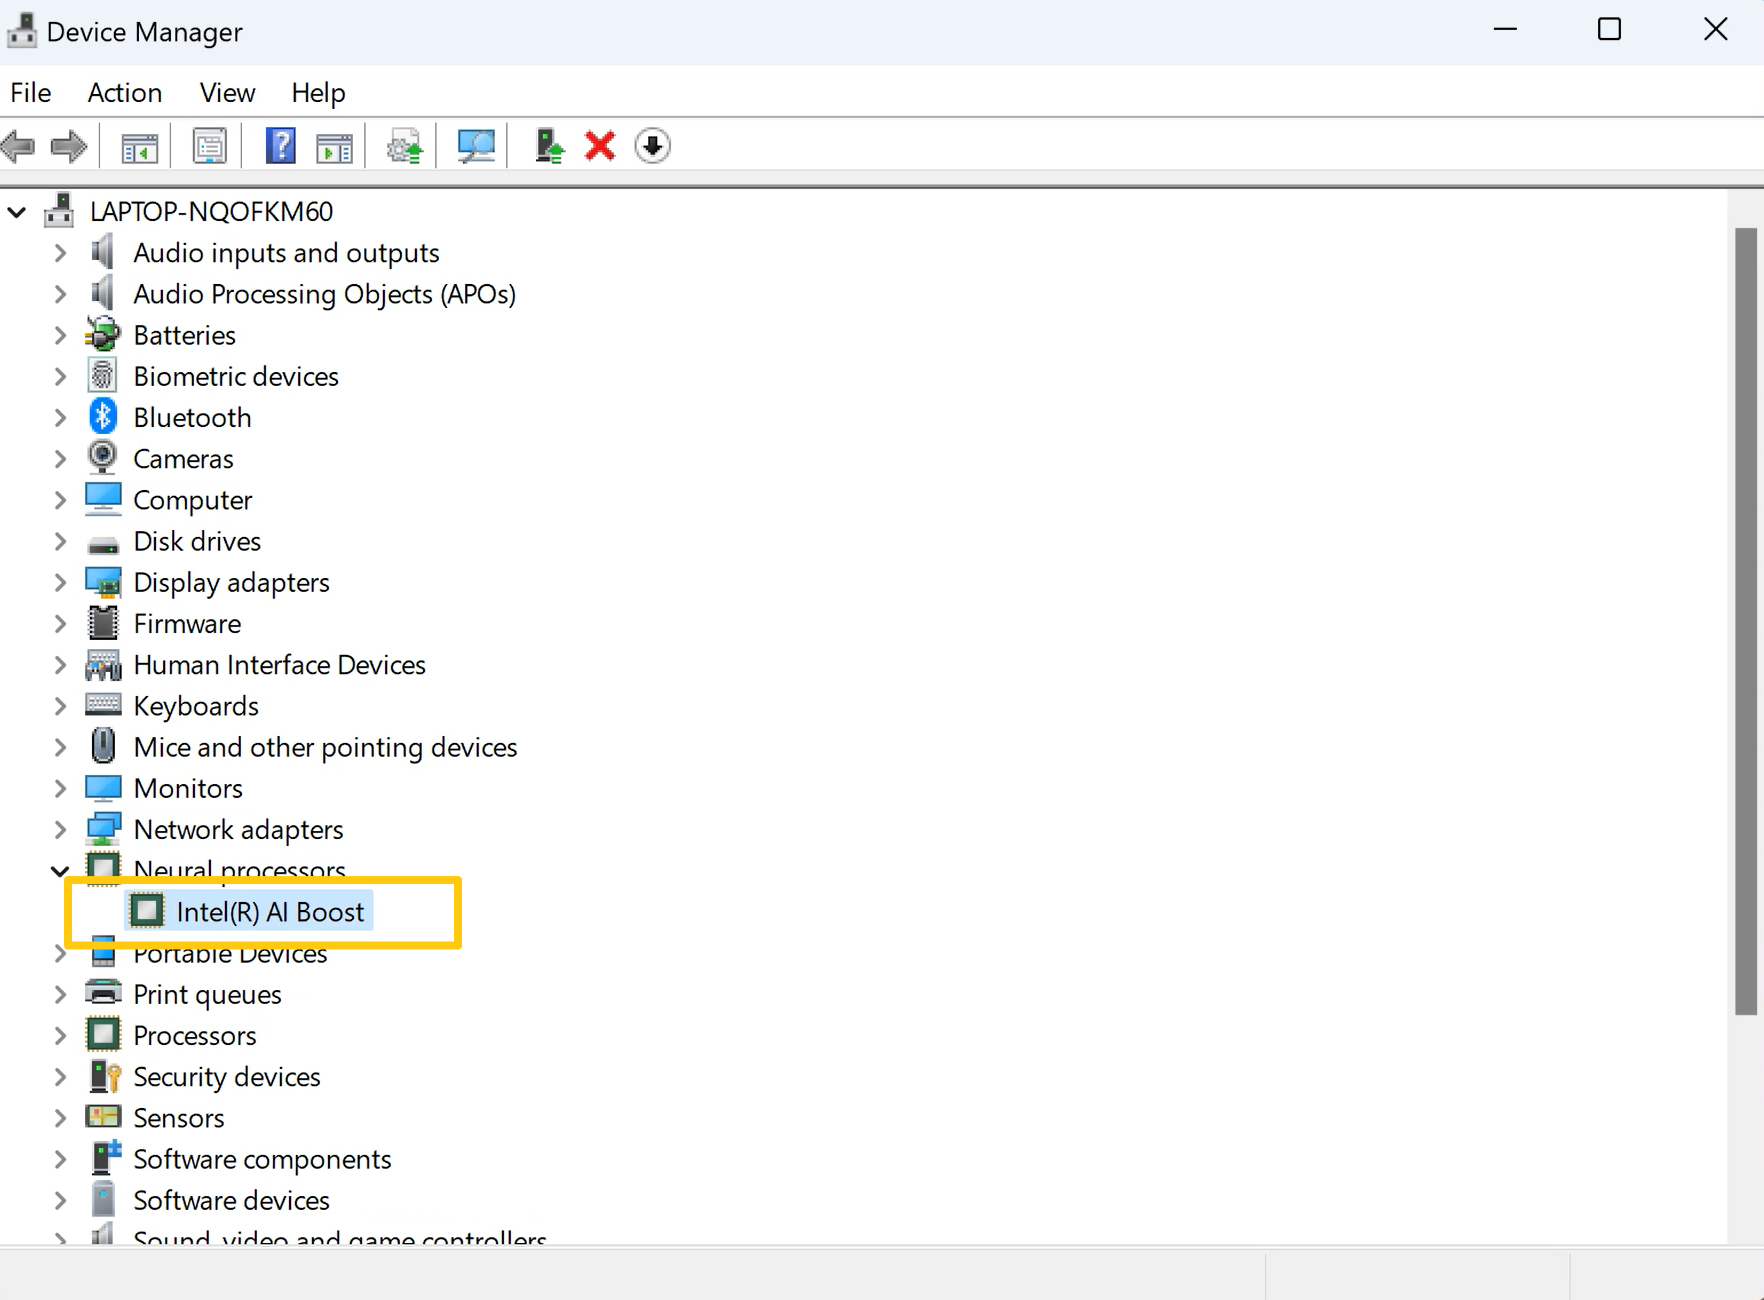The width and height of the screenshot is (1764, 1300).
Task: Click Scan for hardware changes icon
Action: point(475,147)
